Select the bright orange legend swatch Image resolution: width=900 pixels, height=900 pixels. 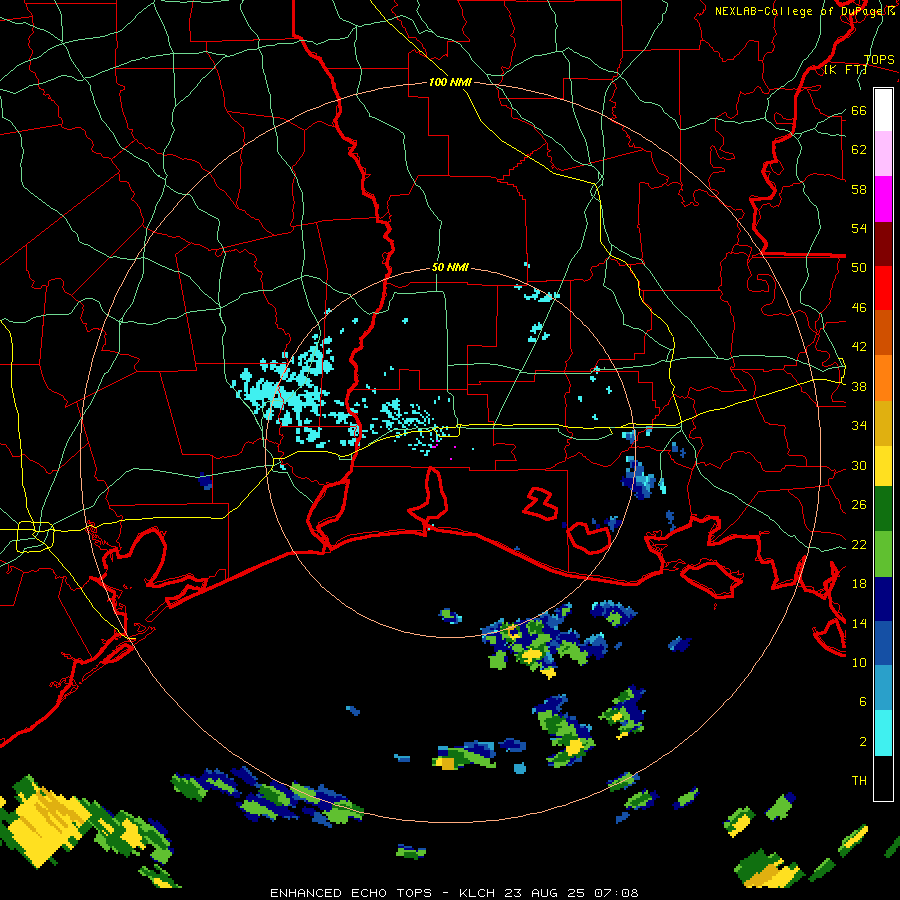click(883, 378)
